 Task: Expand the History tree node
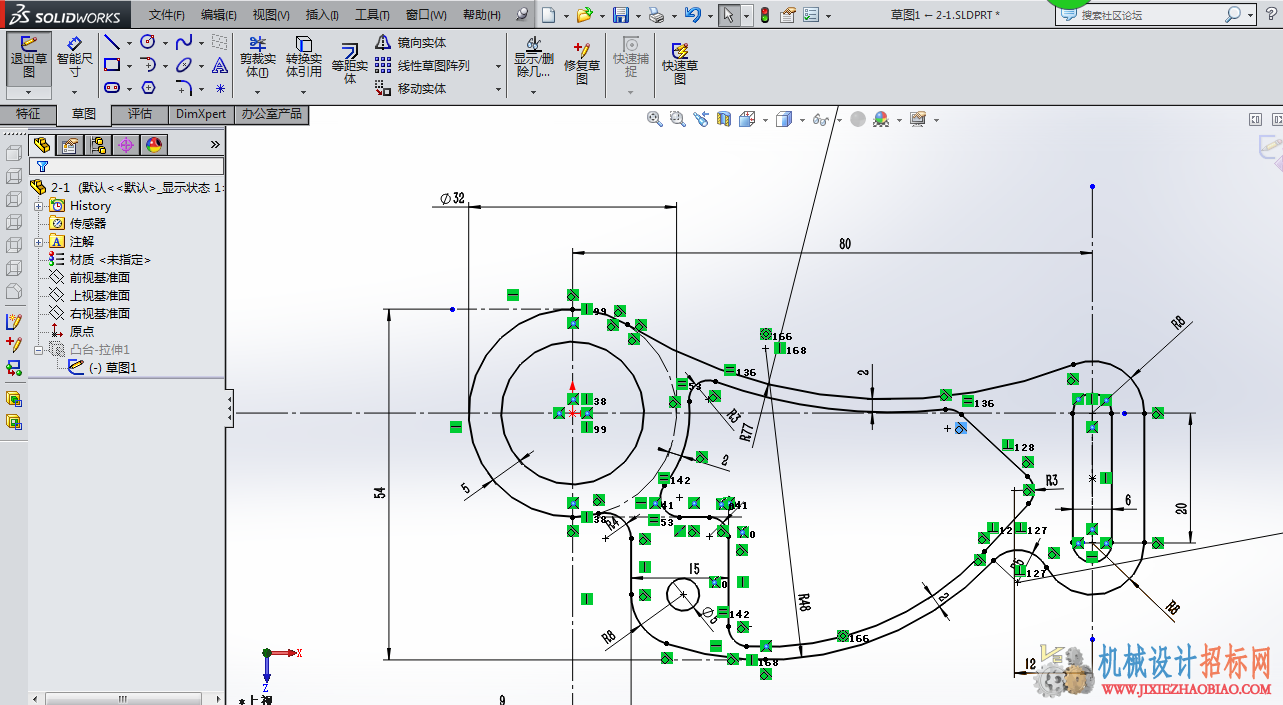(x=39, y=206)
